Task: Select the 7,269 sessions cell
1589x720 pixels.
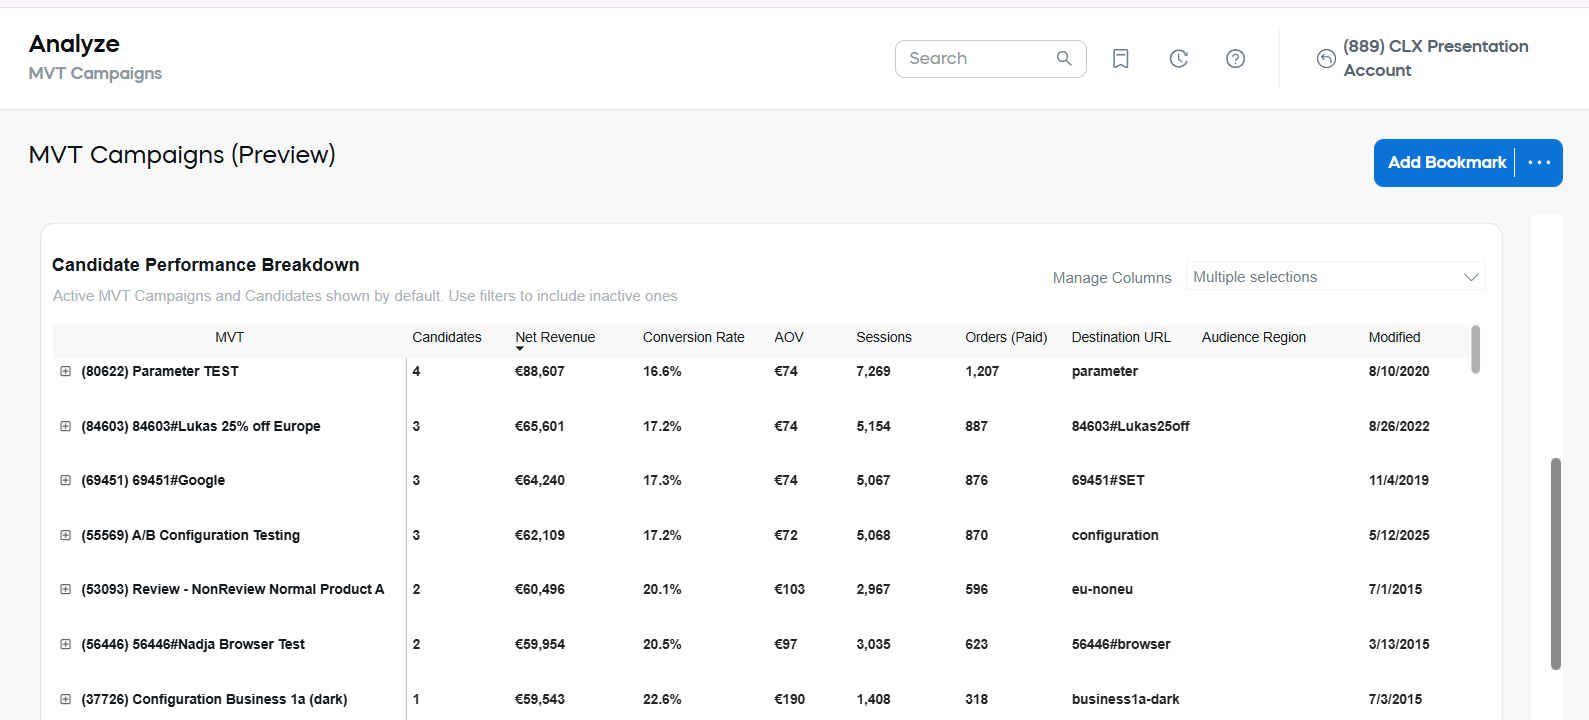Action: coord(873,371)
